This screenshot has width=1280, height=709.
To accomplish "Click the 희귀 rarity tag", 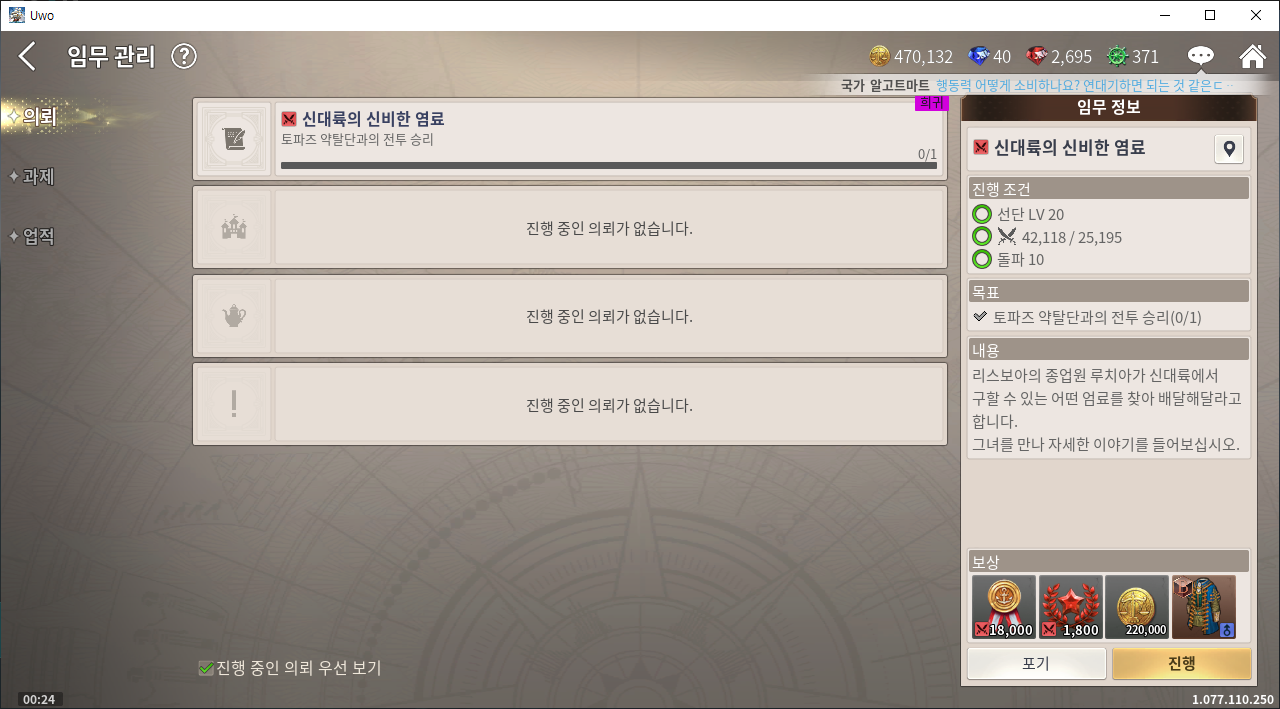I will coord(931,103).
